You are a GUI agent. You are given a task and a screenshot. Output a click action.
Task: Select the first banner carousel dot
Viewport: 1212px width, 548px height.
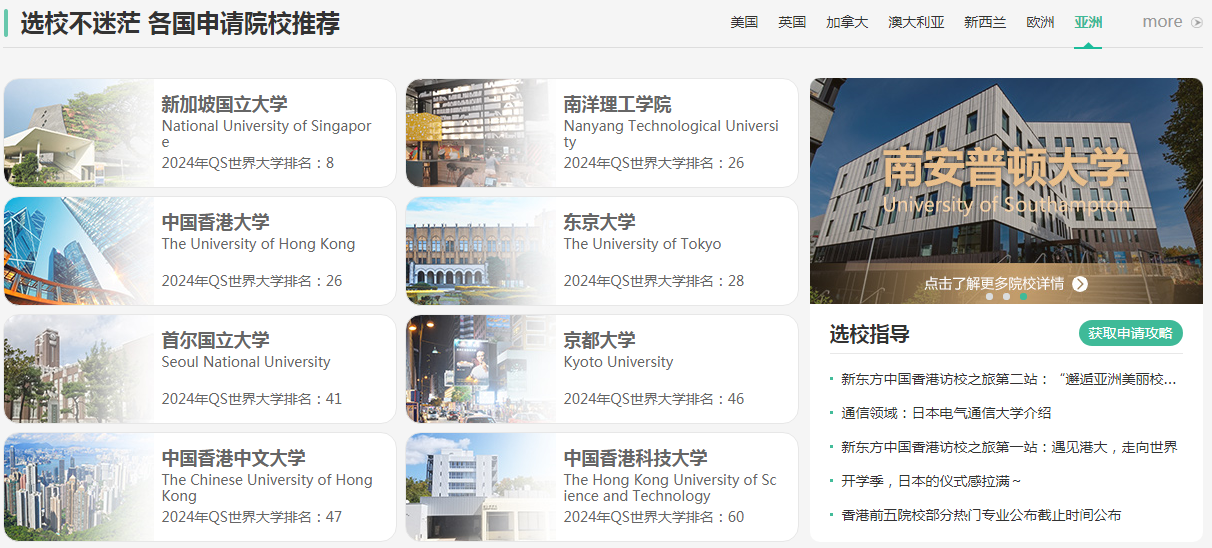pos(989,297)
